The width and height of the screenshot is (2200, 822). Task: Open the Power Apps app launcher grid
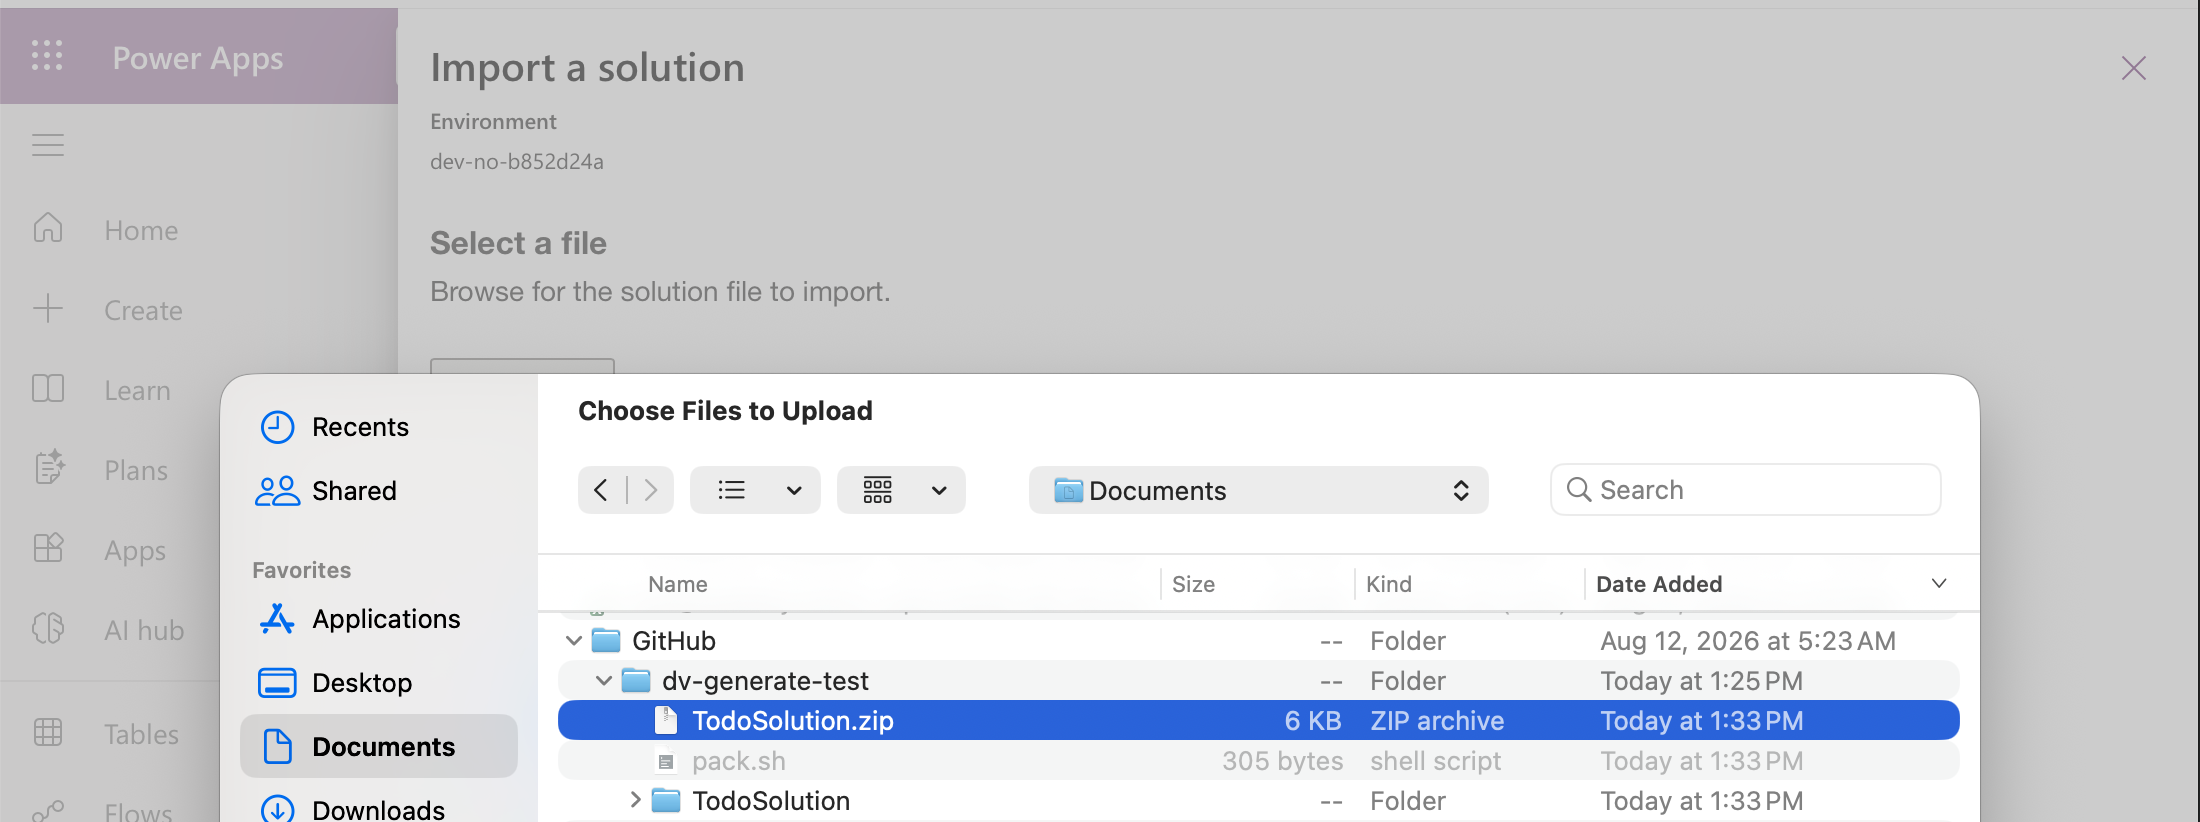[47, 56]
